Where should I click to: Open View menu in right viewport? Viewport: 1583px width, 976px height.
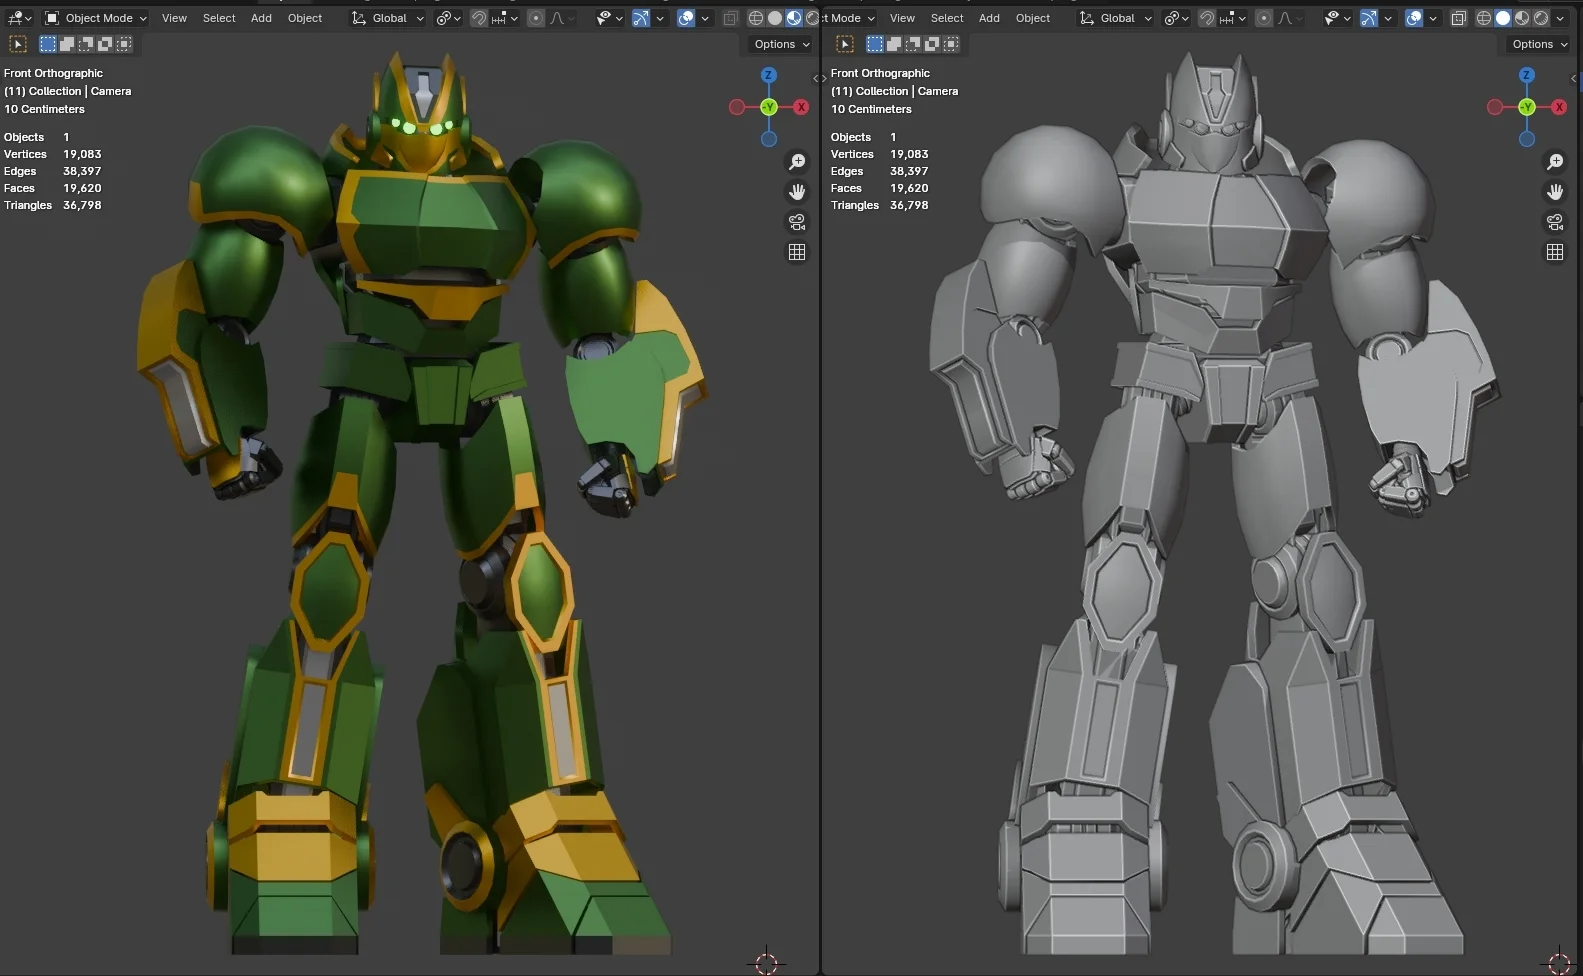[x=902, y=18]
